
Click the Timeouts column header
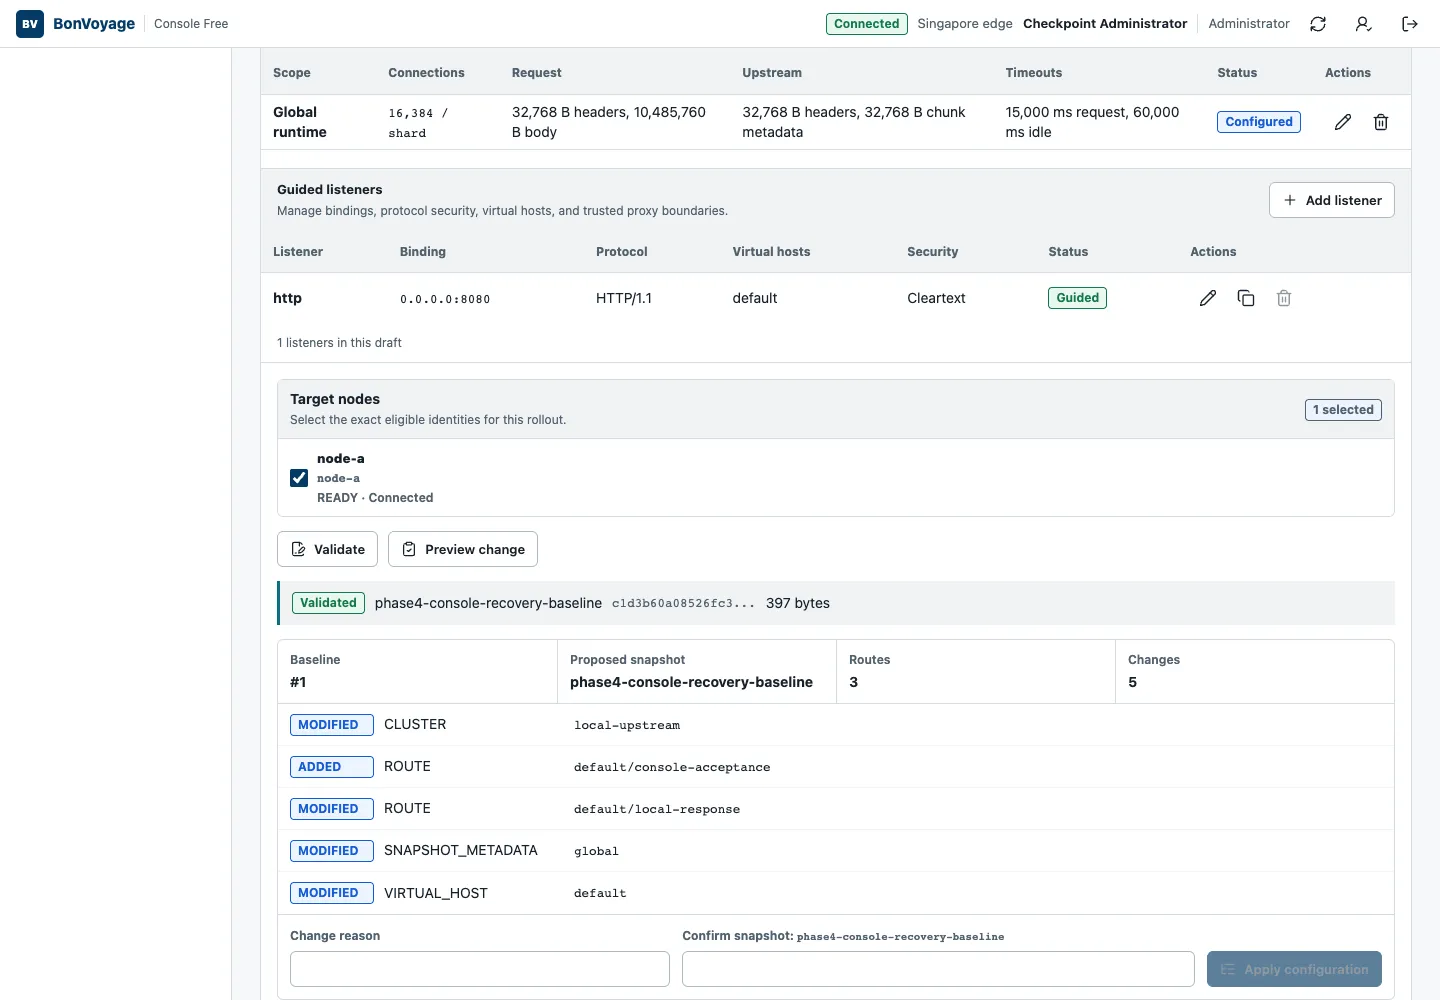click(x=1034, y=73)
